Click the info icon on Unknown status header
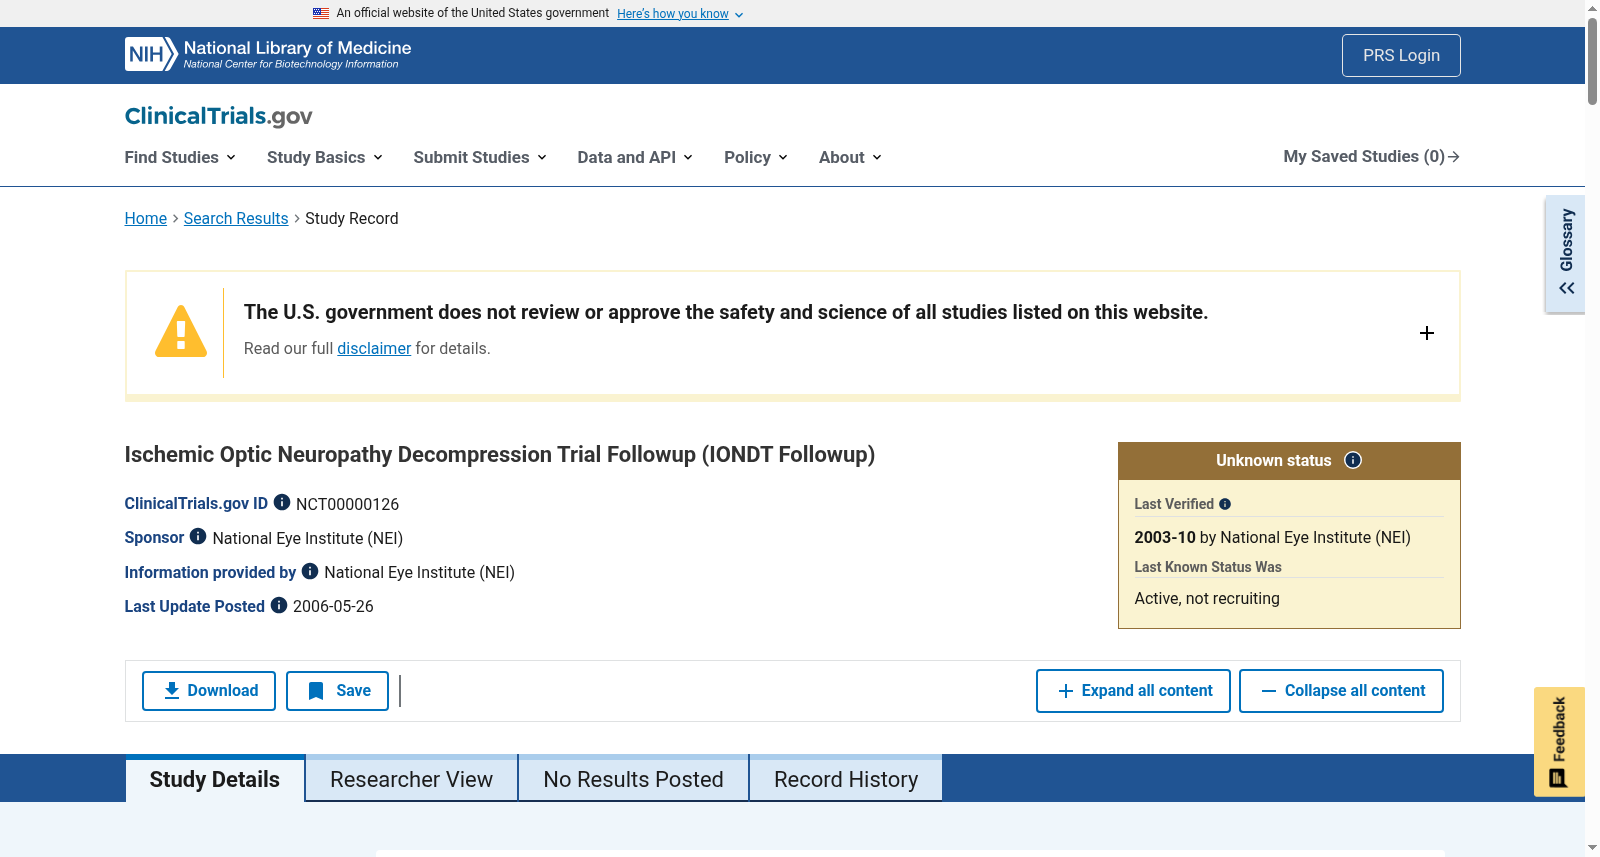Screen dimensions: 1600x857 [x=1353, y=460]
